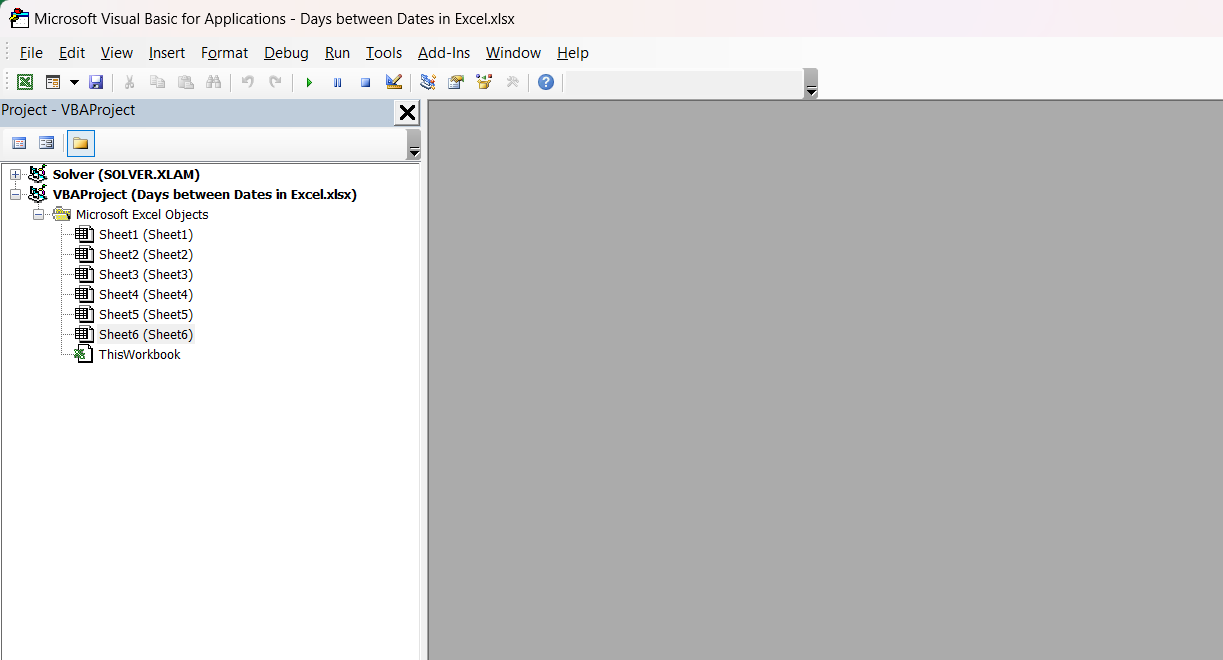Open Standard toolbar options dropdown
Screen dimensions: 1223x660
click(811, 83)
